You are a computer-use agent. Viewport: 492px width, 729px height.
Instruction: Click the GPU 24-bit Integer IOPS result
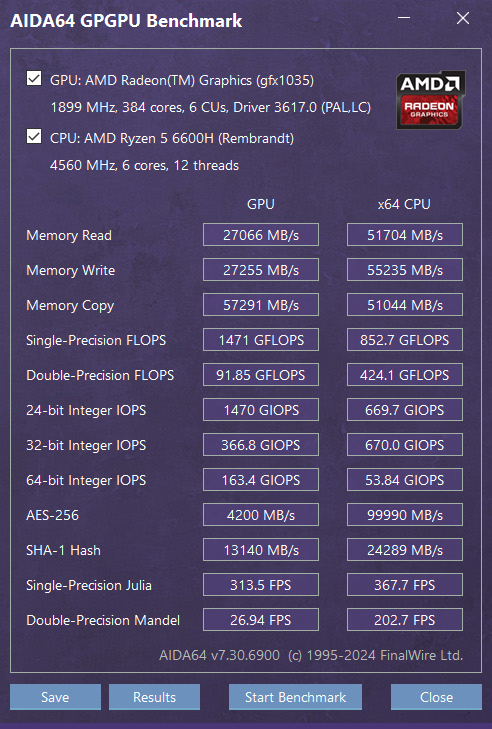261,410
